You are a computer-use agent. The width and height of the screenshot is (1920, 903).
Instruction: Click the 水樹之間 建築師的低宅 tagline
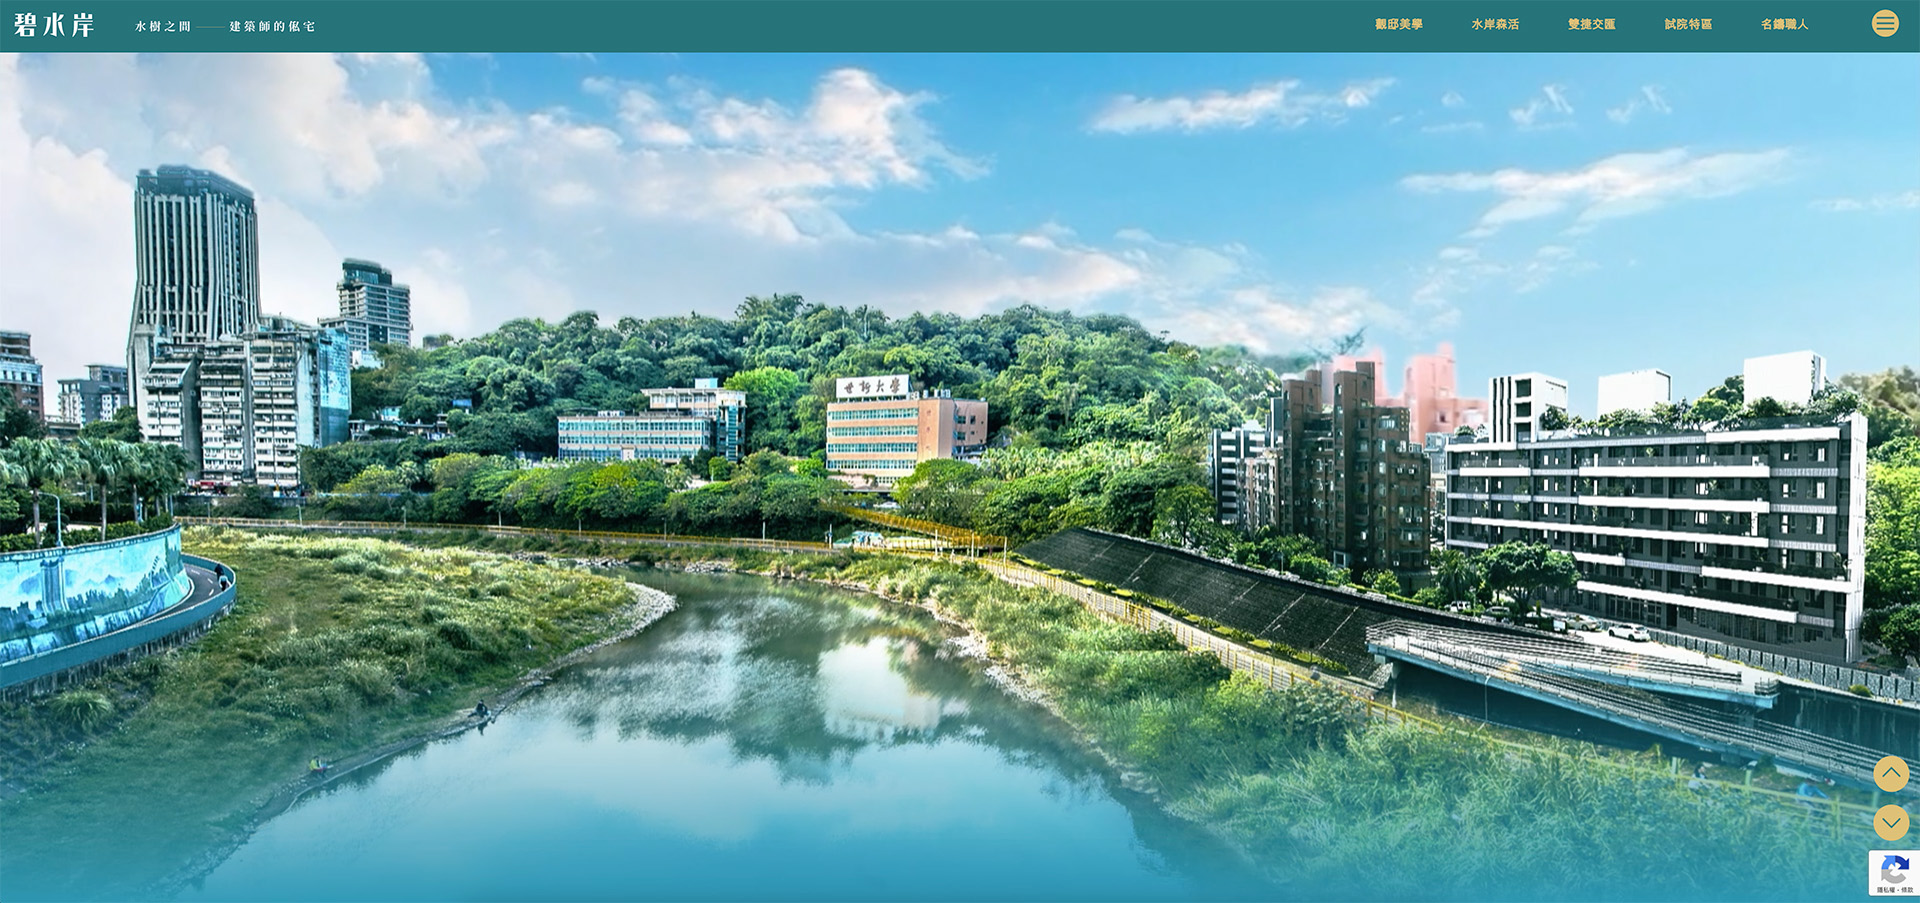(x=225, y=27)
